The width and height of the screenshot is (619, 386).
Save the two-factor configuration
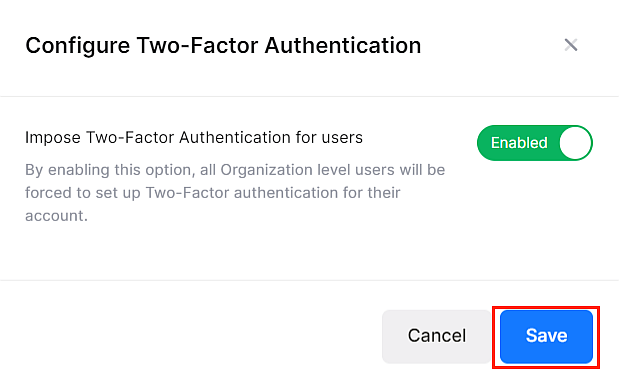[546, 337]
